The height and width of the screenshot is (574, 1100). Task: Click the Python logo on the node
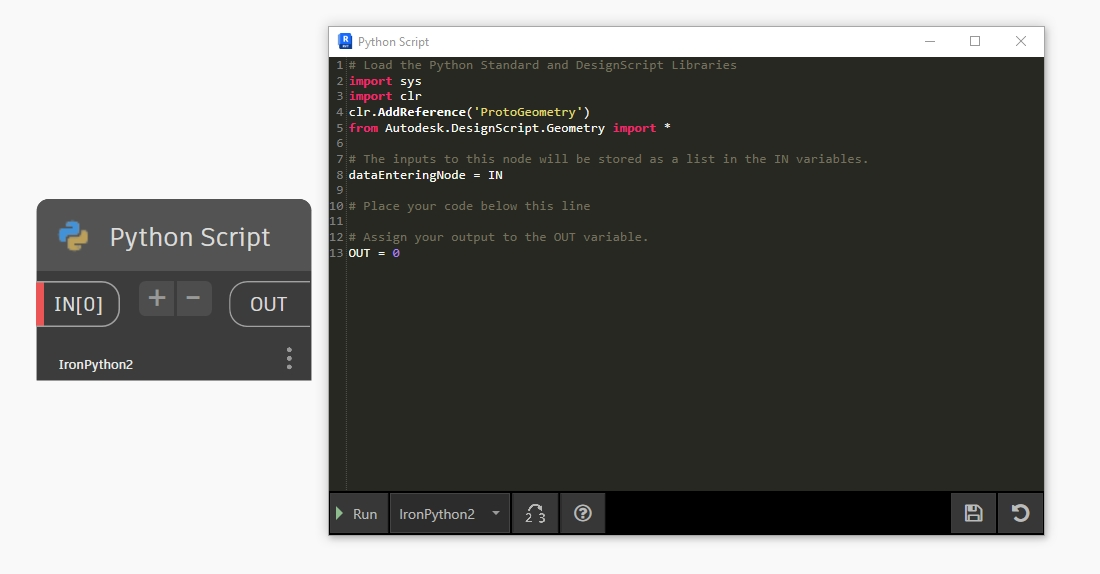(74, 236)
